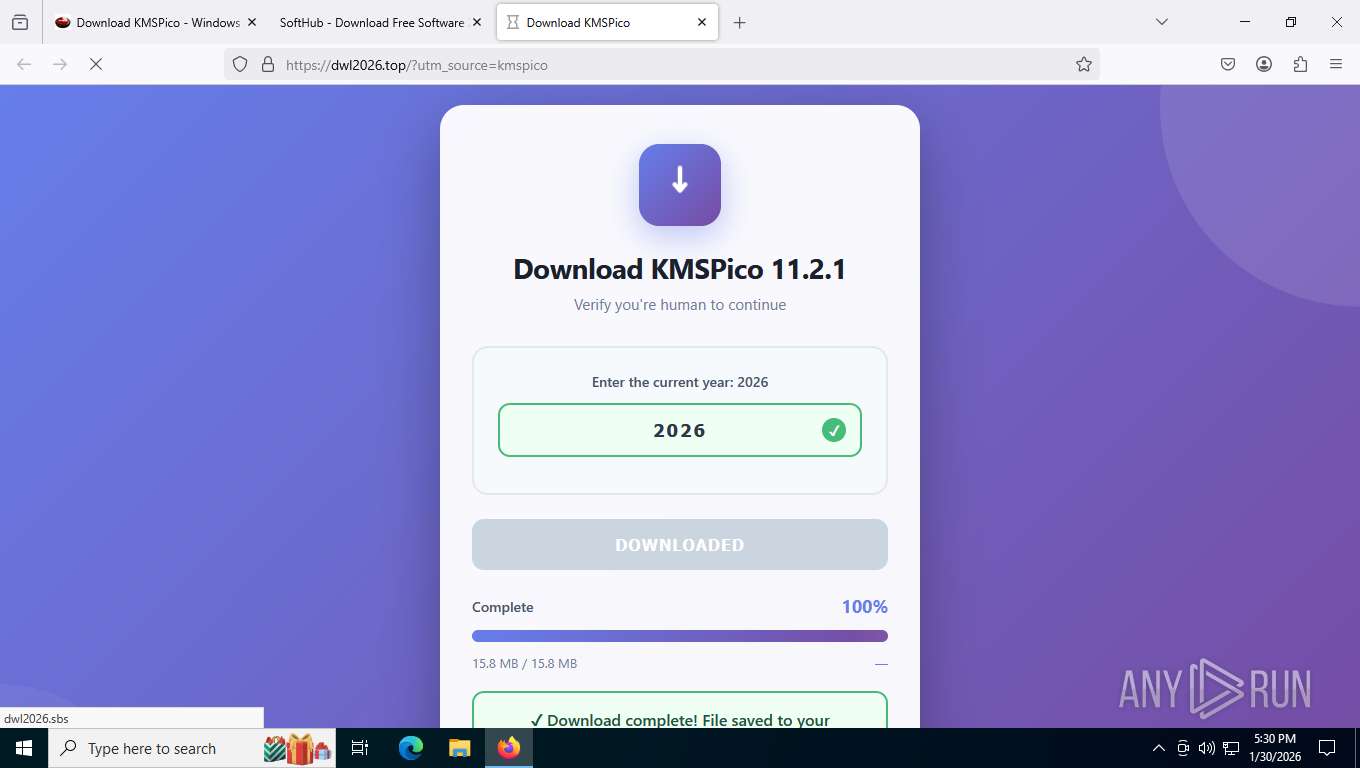Go back to previous page
Viewport: 1360px width, 768px height.
(x=24, y=64)
